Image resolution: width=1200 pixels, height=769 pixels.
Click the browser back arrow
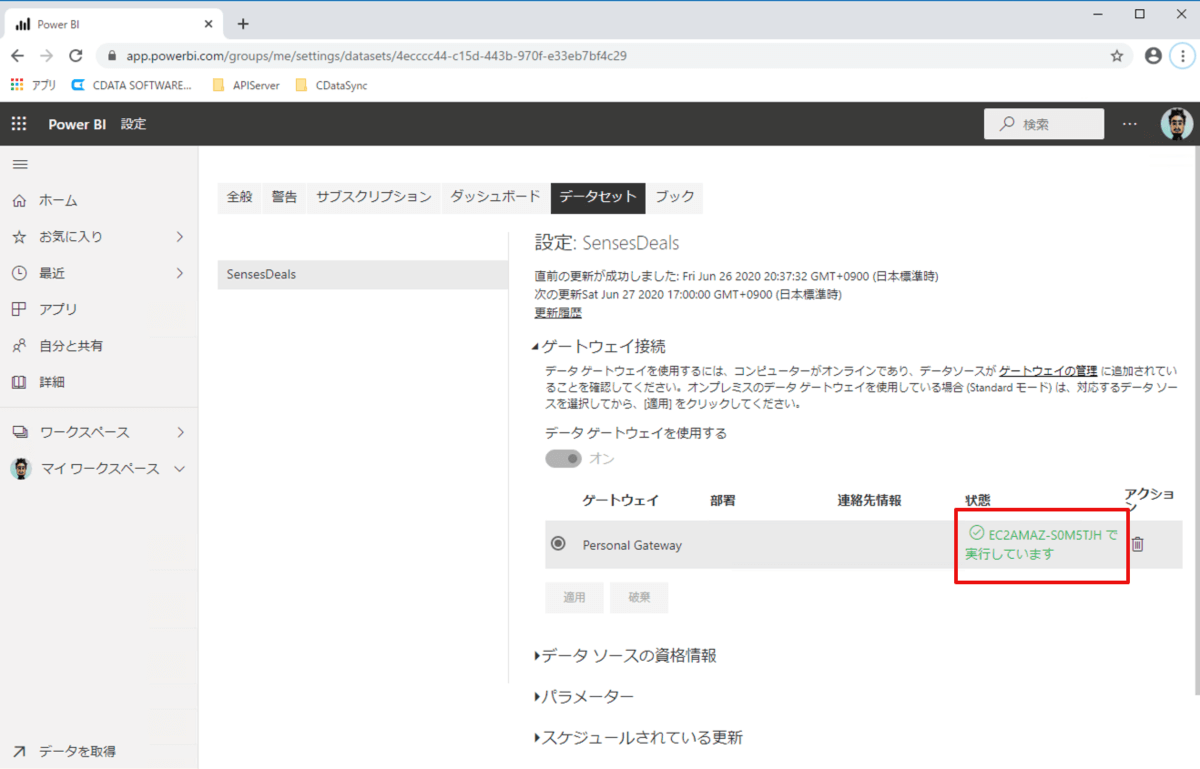tap(17, 56)
